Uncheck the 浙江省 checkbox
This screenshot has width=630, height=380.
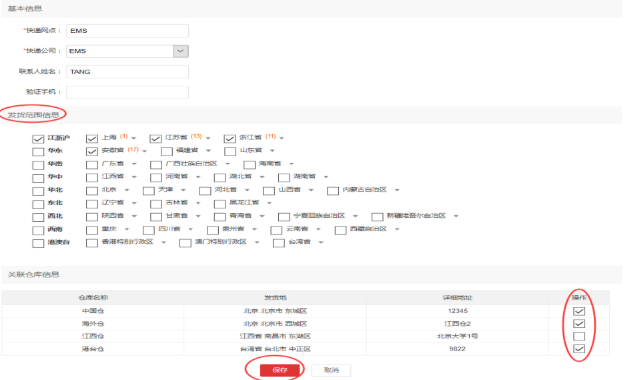coord(229,139)
